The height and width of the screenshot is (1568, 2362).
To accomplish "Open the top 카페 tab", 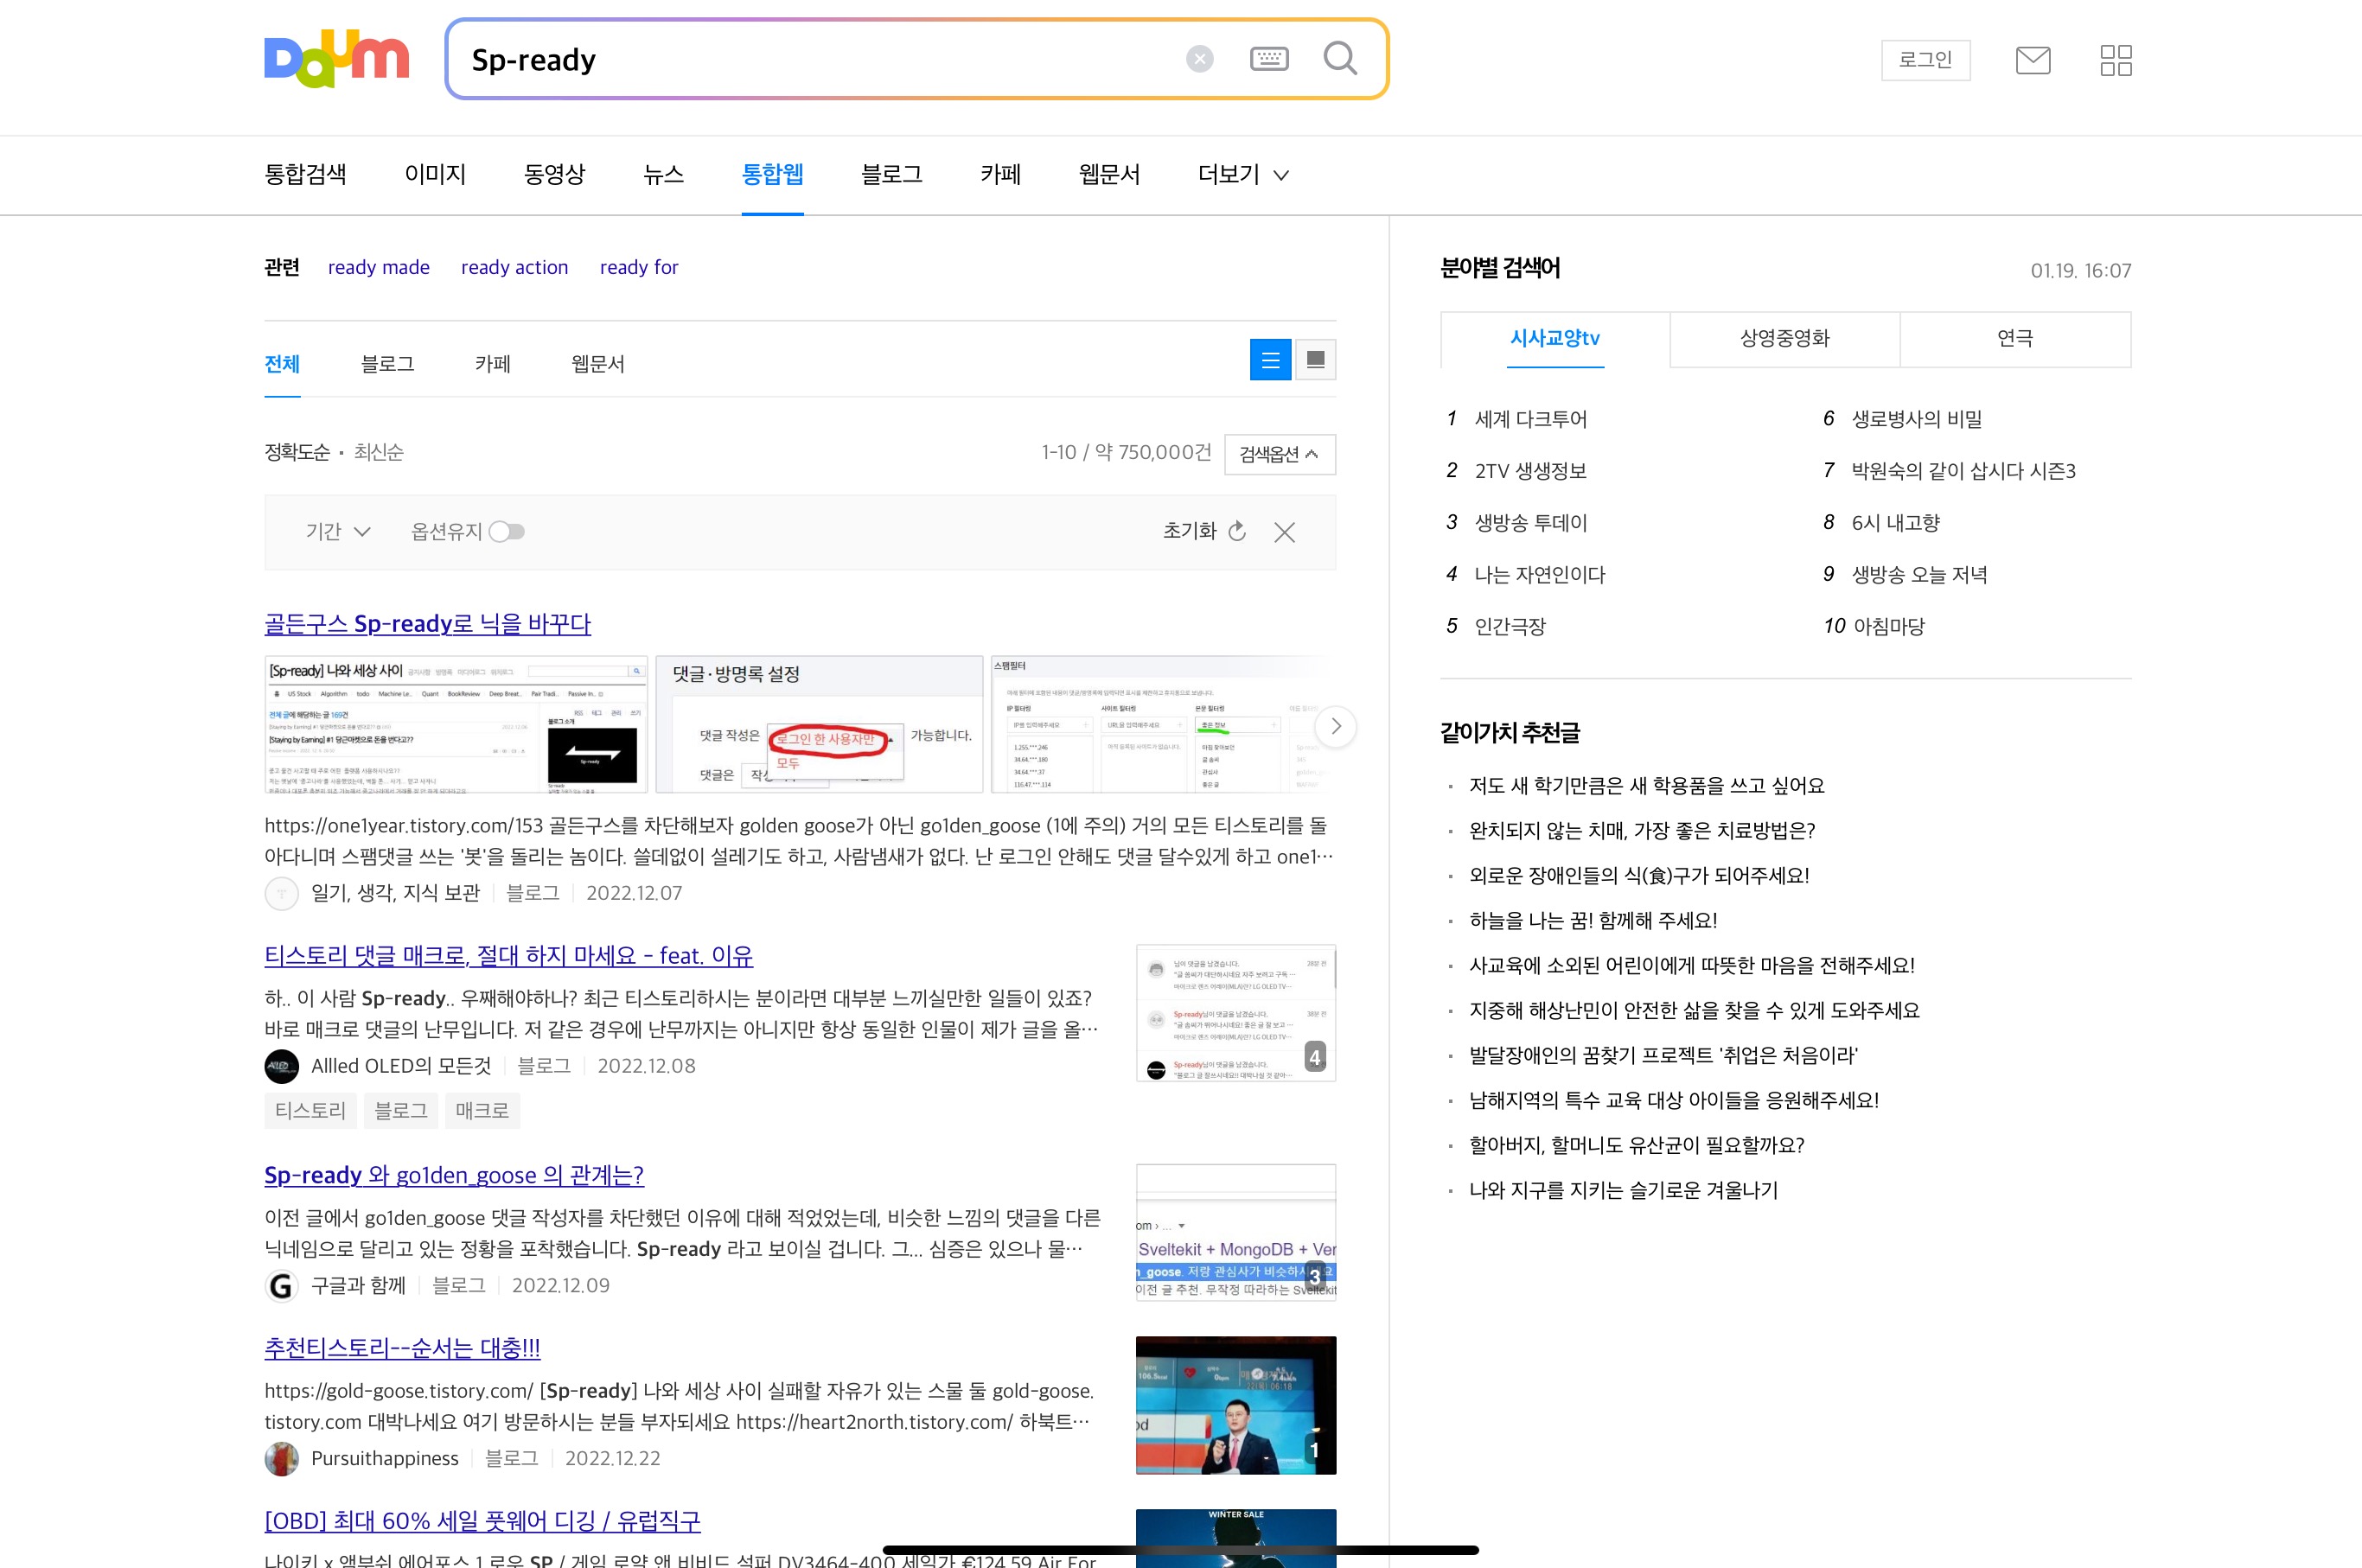I will (x=1000, y=174).
